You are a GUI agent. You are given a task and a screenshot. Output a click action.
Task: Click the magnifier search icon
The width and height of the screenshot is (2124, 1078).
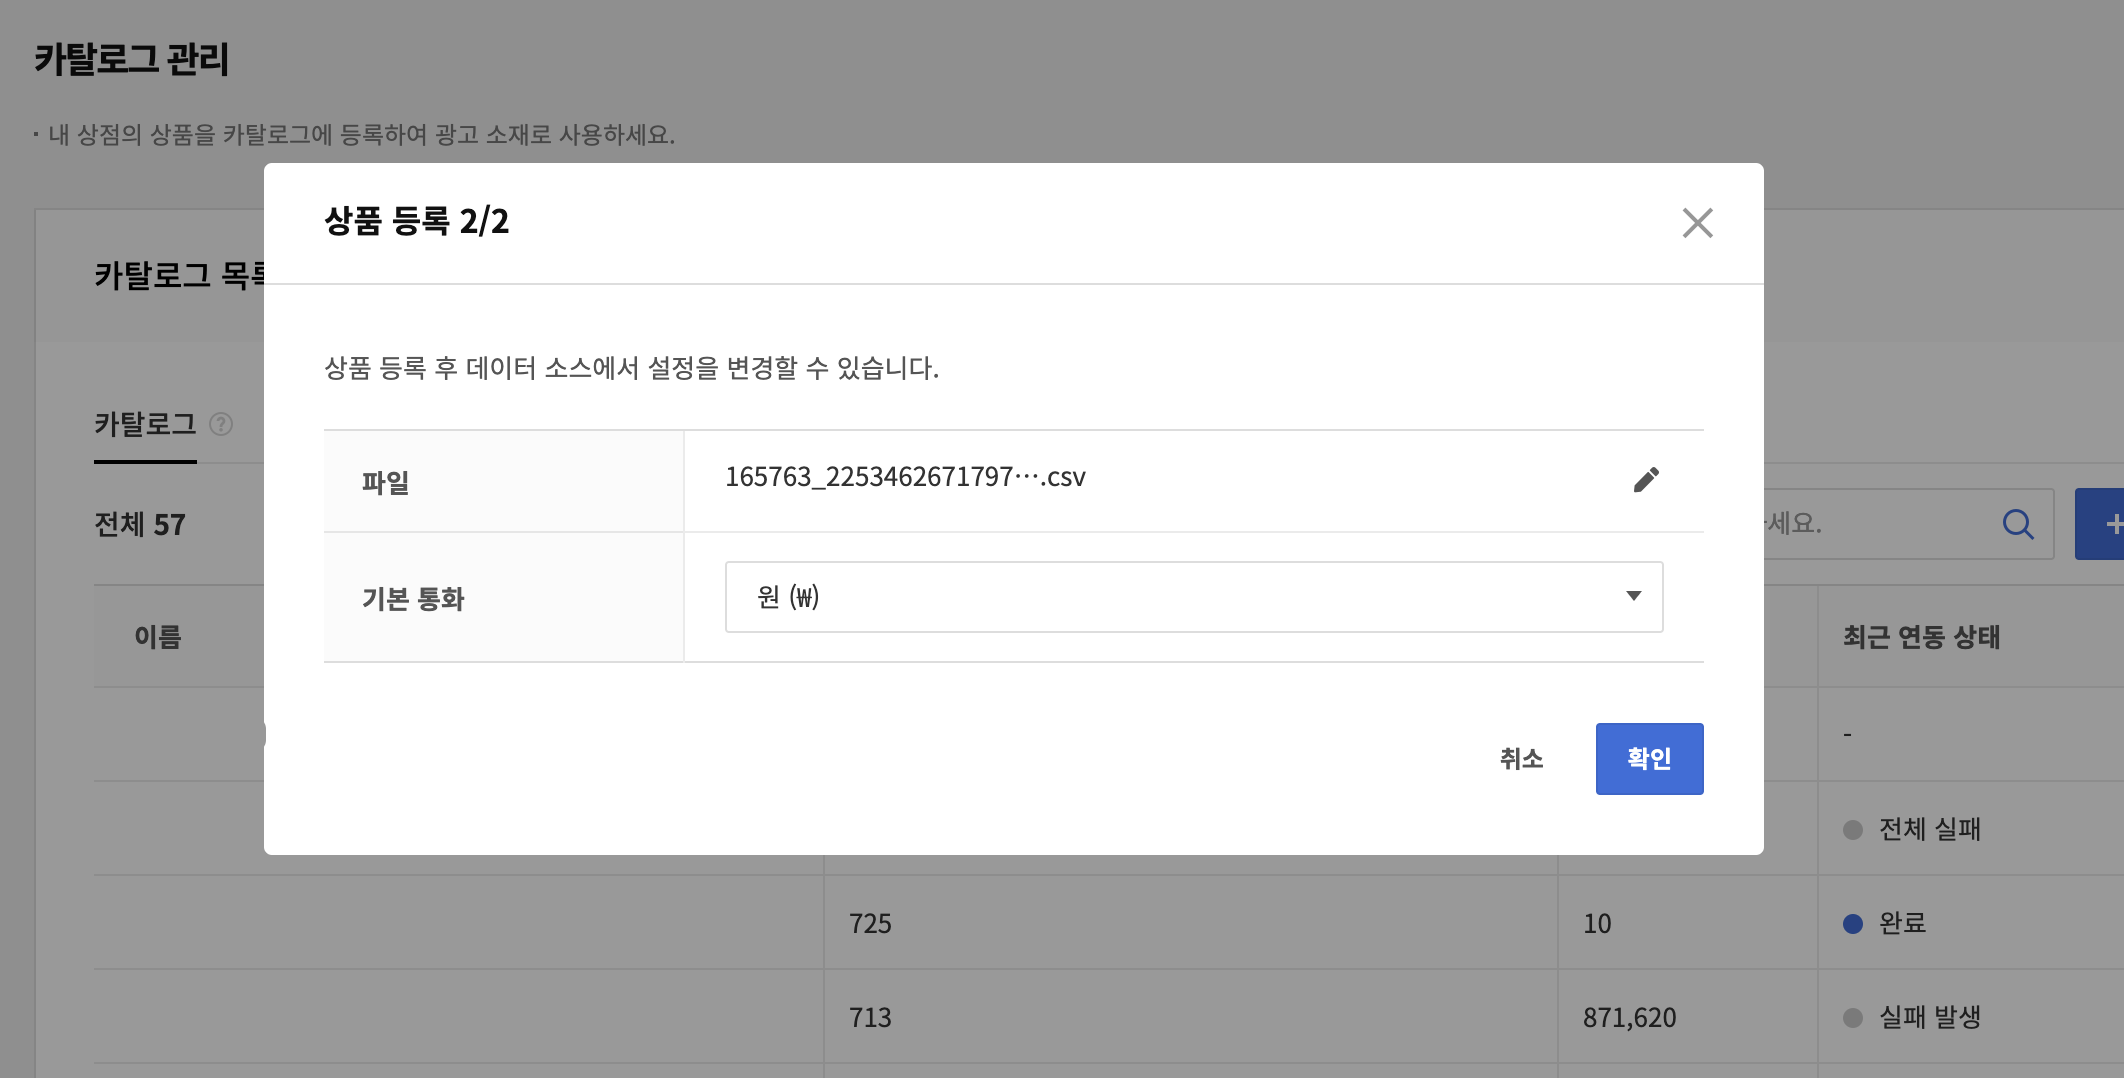pos(2017,524)
